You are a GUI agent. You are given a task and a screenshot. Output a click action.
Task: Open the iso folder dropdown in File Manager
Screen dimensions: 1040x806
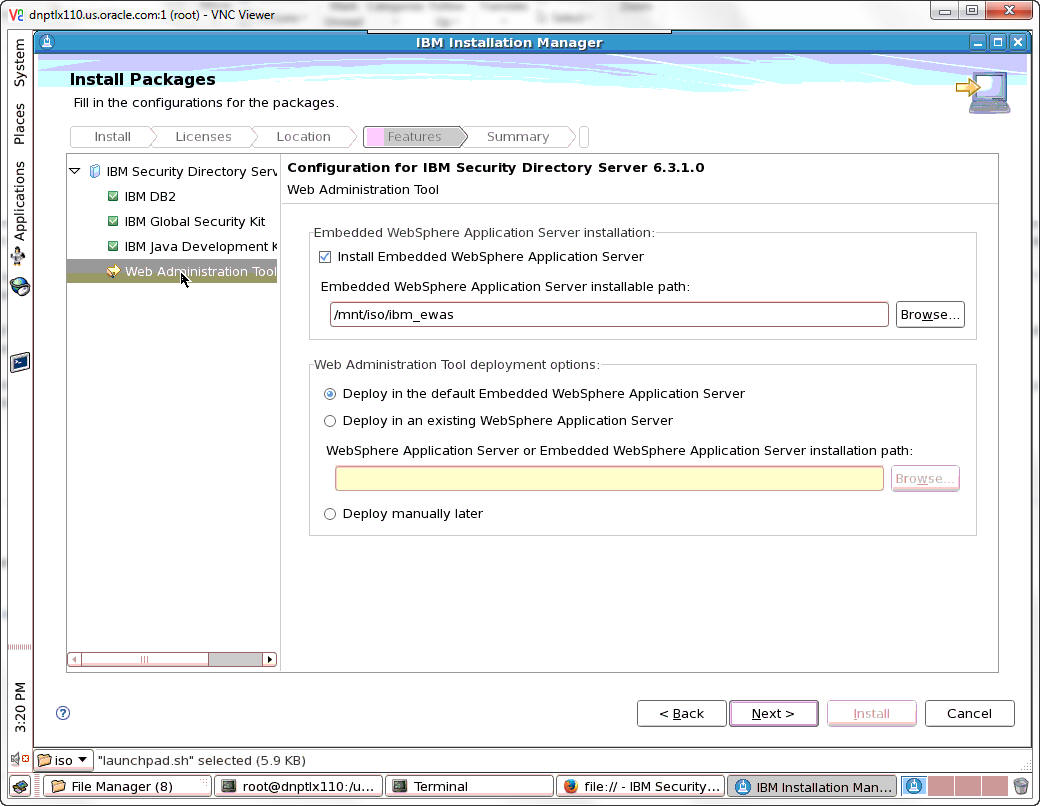click(x=64, y=760)
